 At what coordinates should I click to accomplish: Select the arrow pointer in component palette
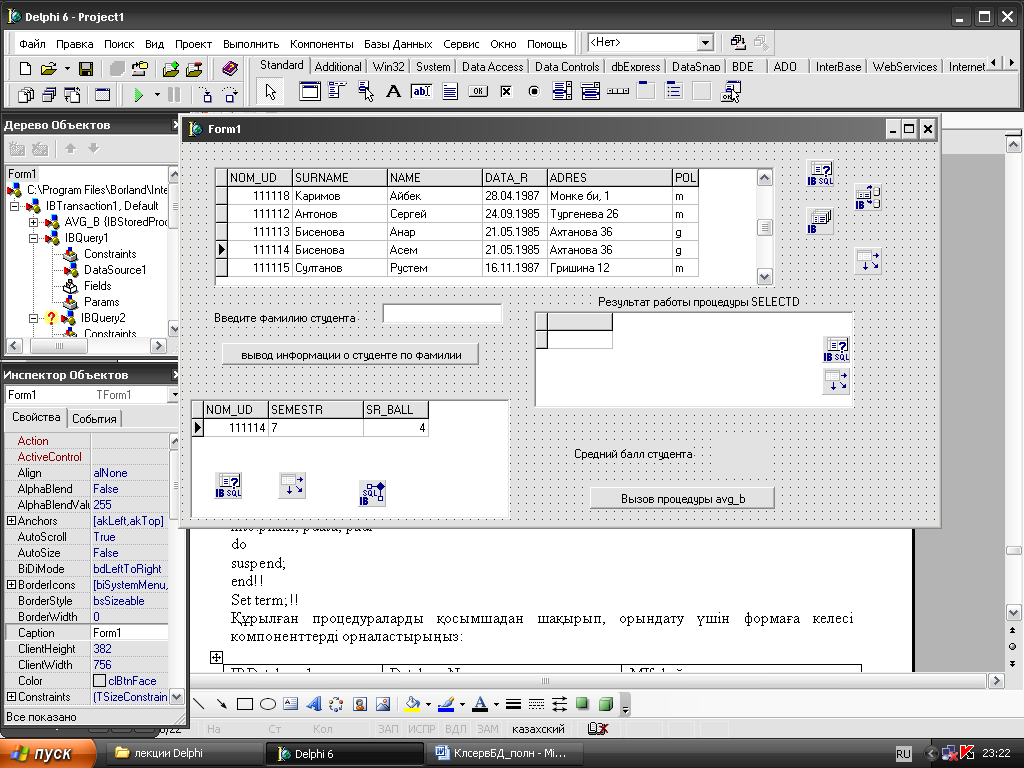tap(270, 91)
